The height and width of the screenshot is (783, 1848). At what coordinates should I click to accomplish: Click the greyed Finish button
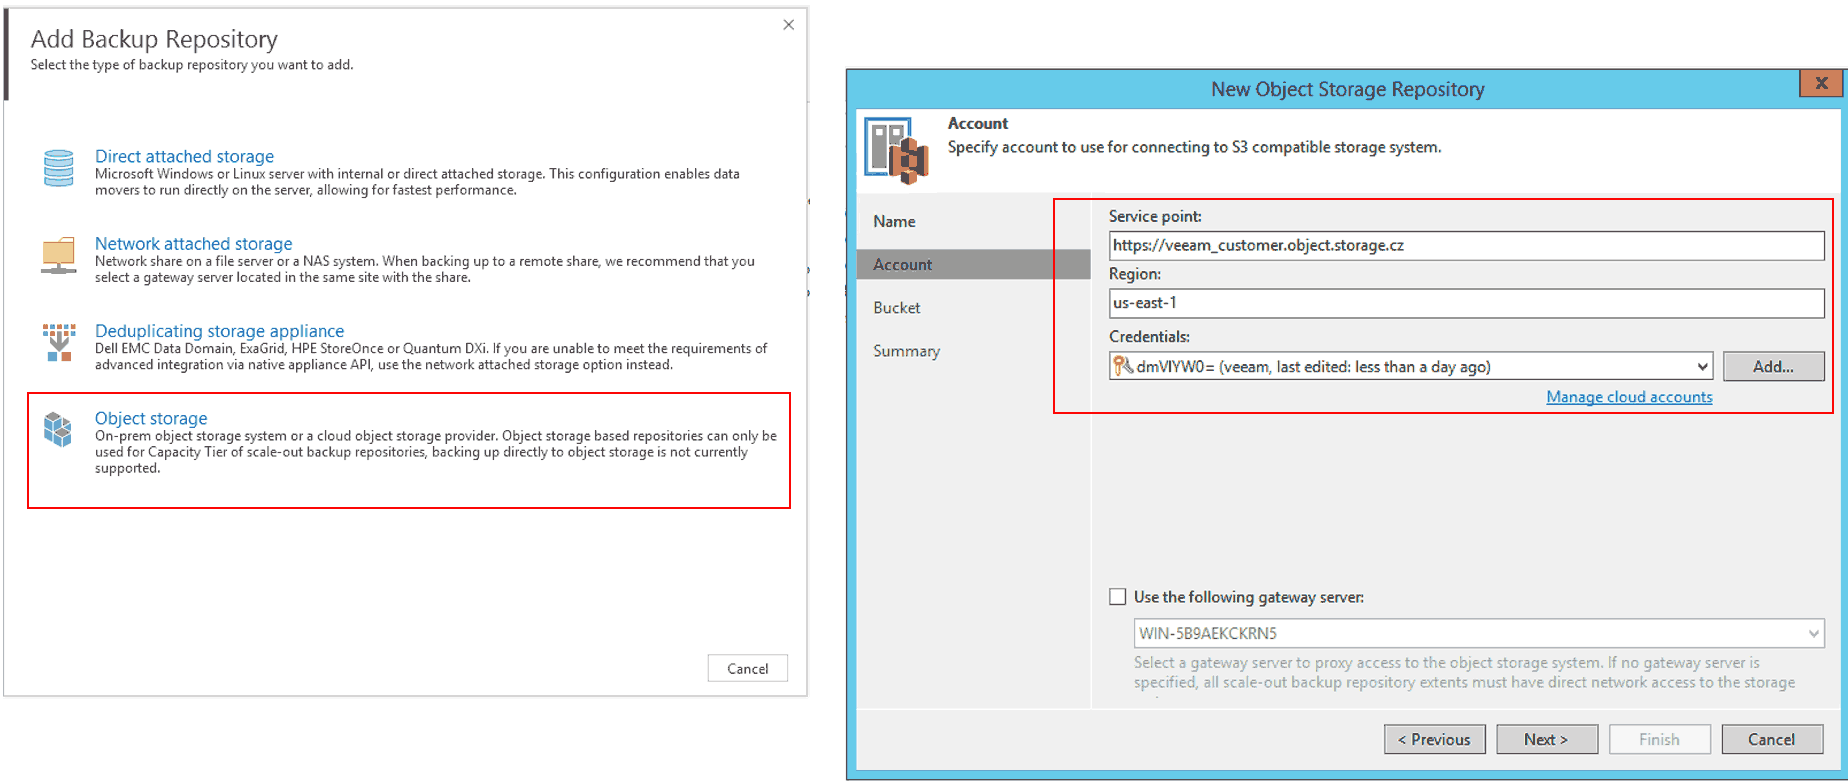[1659, 739]
